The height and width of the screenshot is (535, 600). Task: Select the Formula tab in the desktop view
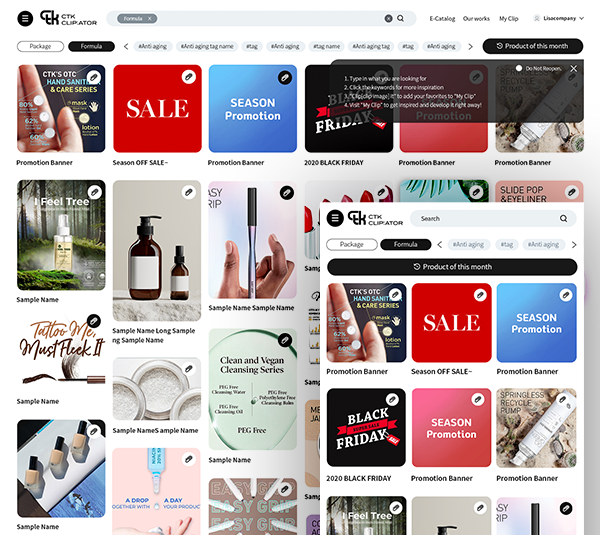(91, 46)
